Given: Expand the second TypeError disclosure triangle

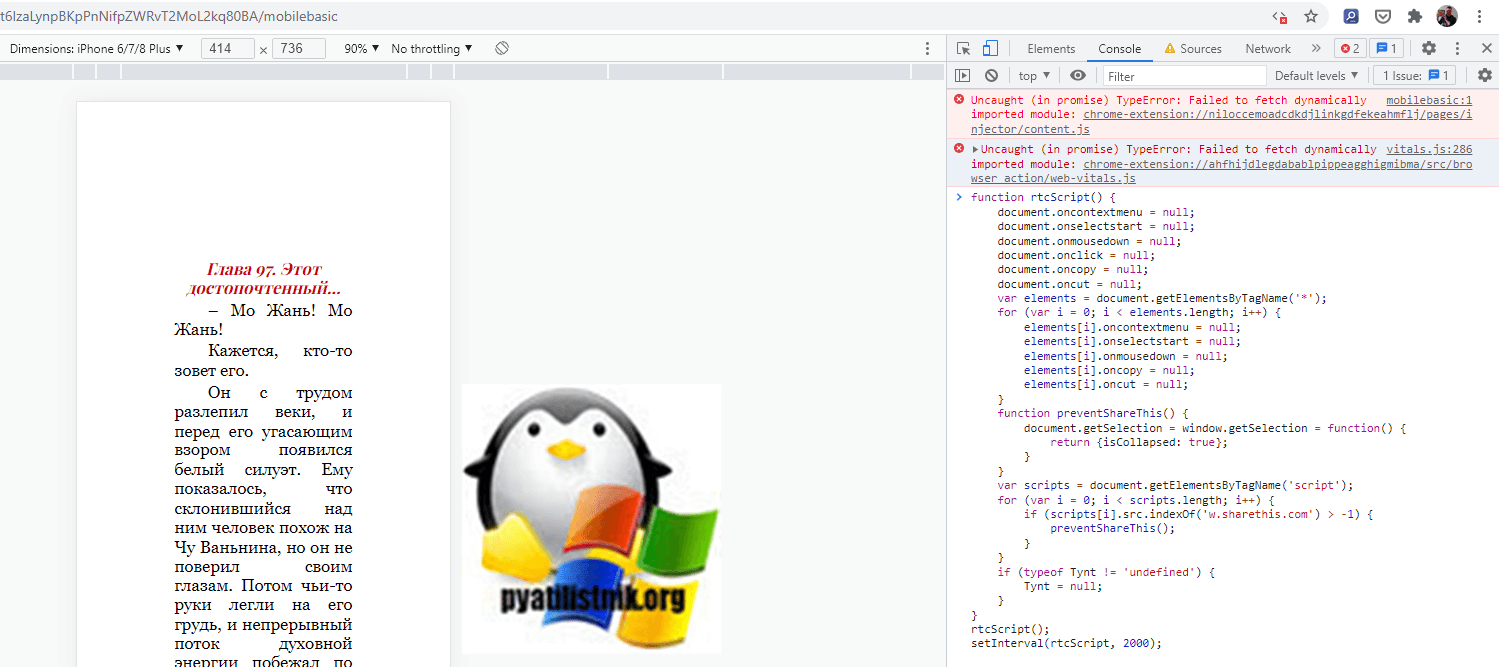Looking at the screenshot, I should coord(975,149).
